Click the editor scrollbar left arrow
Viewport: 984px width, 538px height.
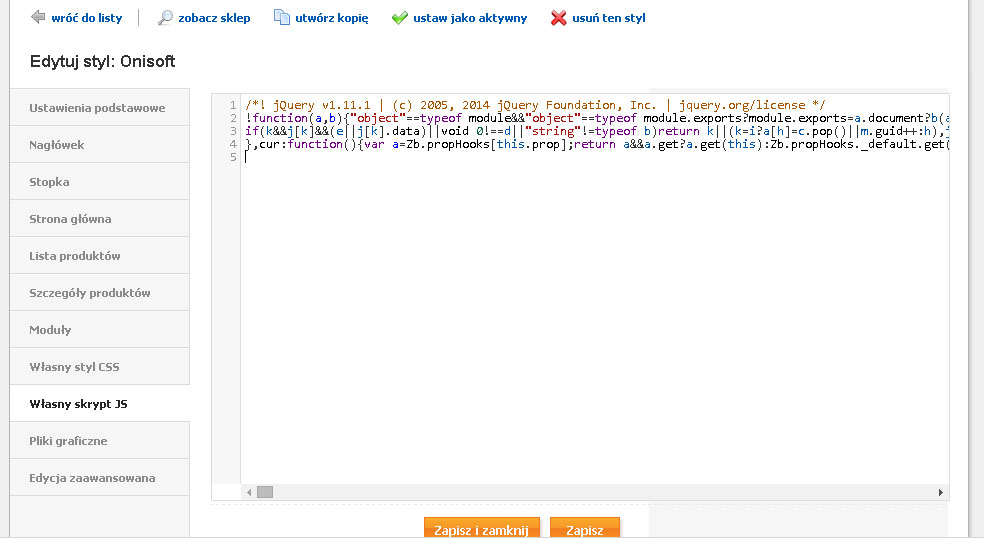(x=249, y=492)
